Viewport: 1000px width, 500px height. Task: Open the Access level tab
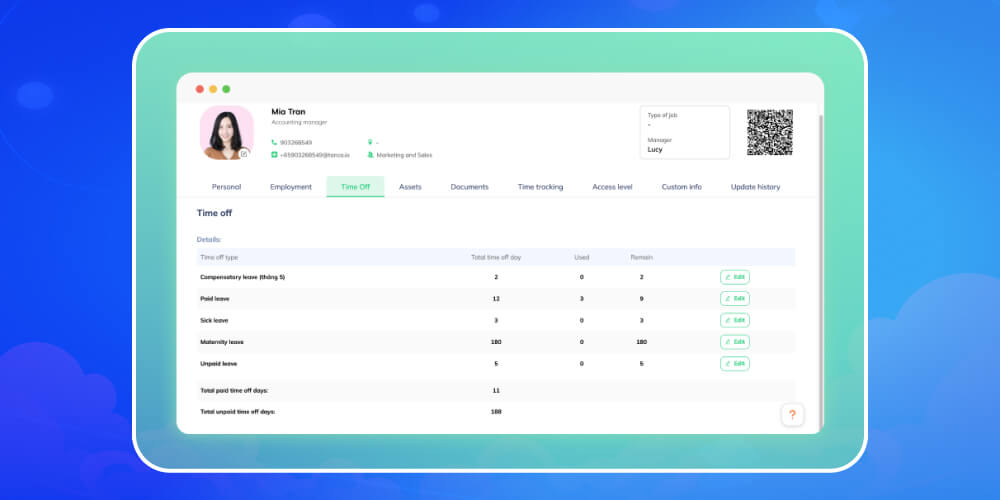612,187
